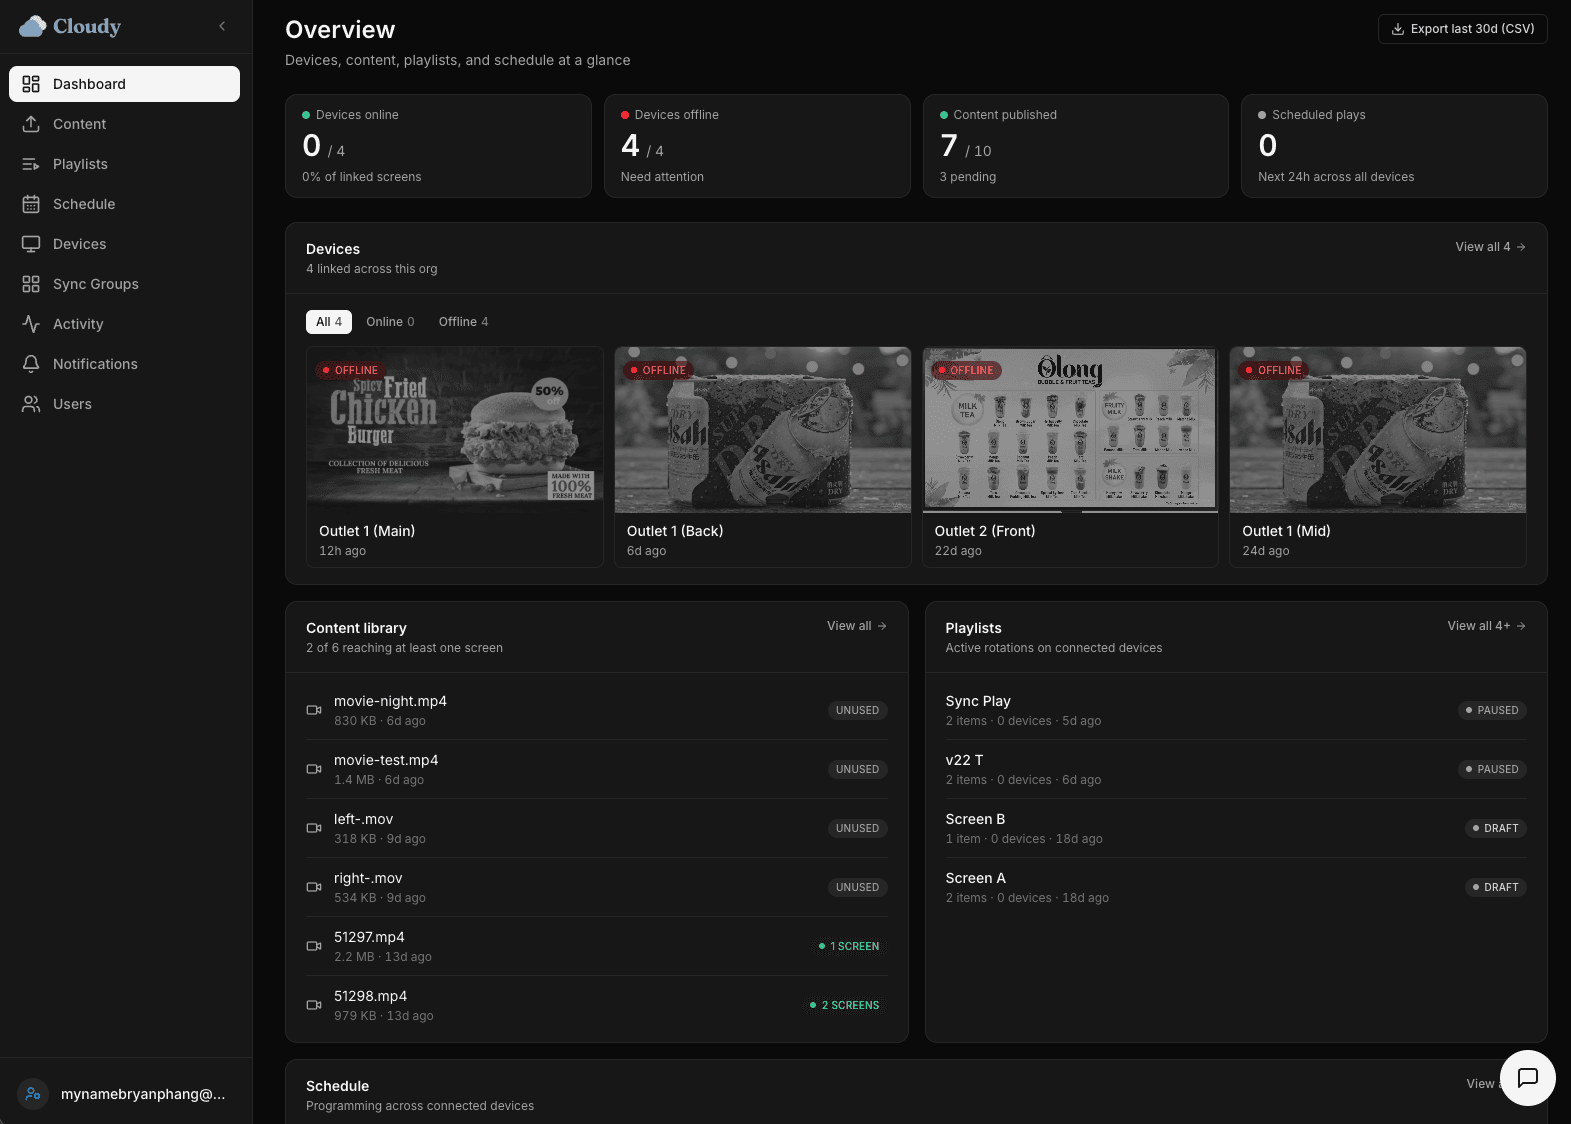Click the Scheduled plays stat card
Image resolution: width=1571 pixels, height=1124 pixels.
pos(1394,146)
